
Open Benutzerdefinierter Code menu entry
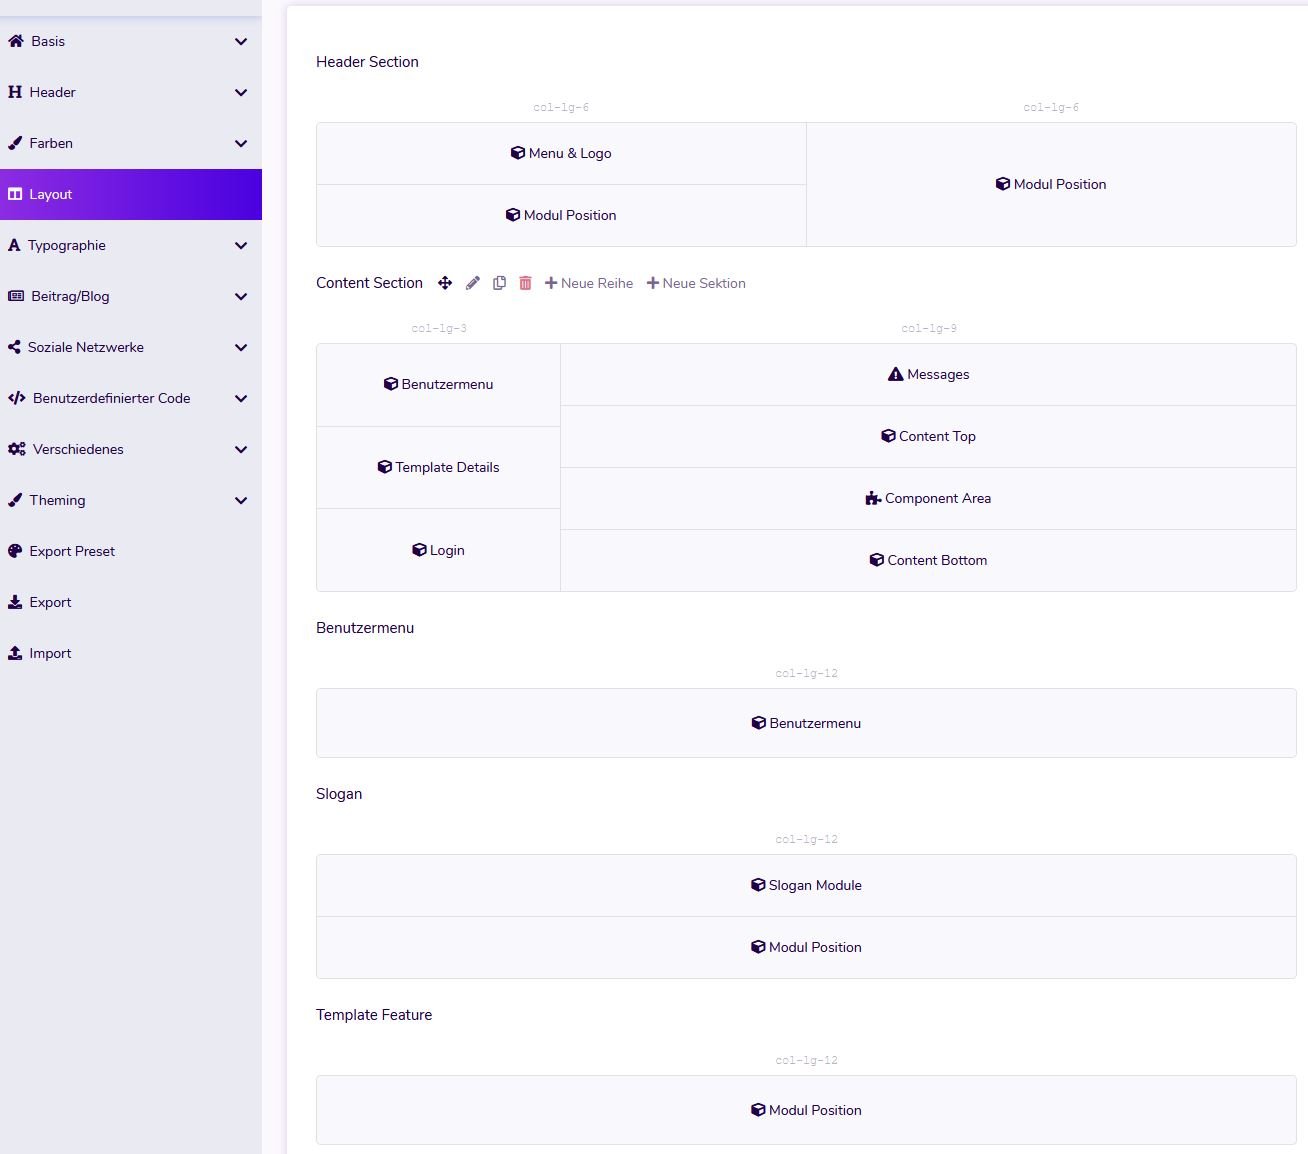[x=111, y=398]
